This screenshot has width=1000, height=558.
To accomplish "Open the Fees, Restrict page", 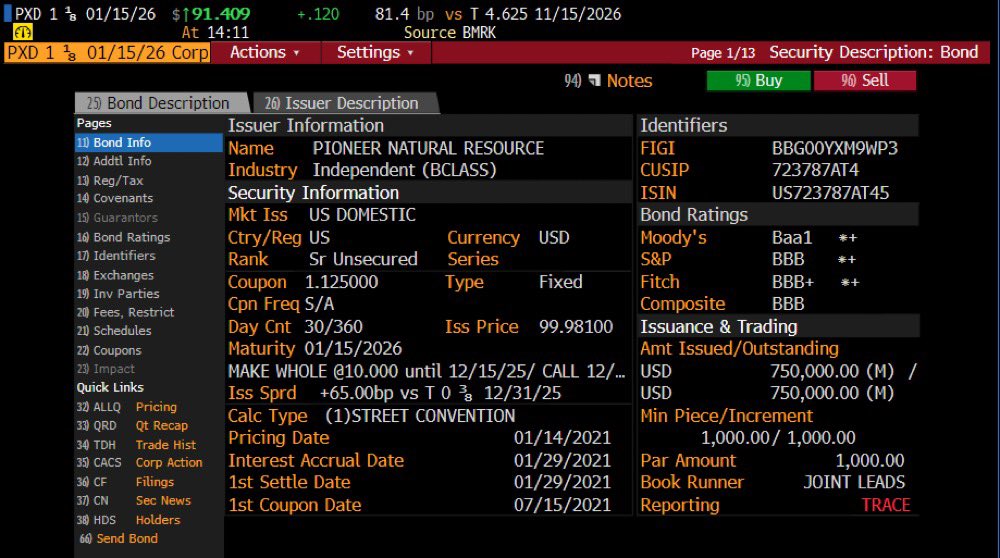I will click(x=125, y=312).
